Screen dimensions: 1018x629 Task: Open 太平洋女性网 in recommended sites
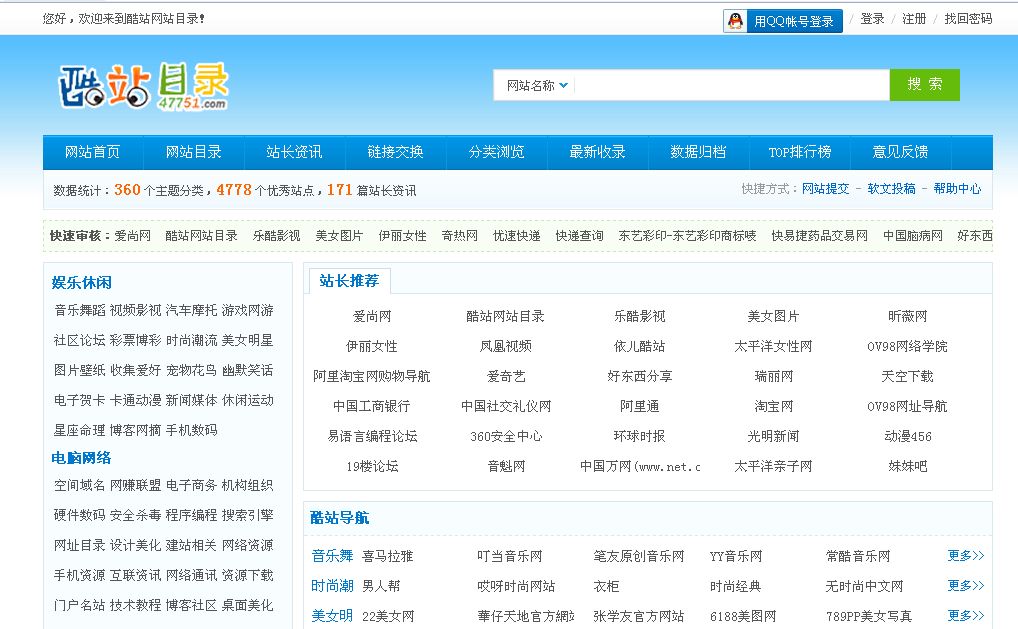773,346
